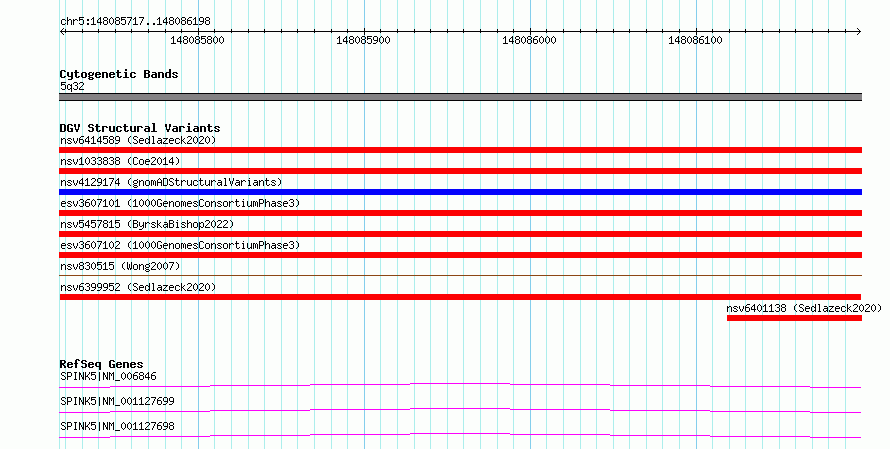Click the nsv6414589 (Sedlazeck2020) variant label
This screenshot has height=449, width=890.
(x=138, y=140)
